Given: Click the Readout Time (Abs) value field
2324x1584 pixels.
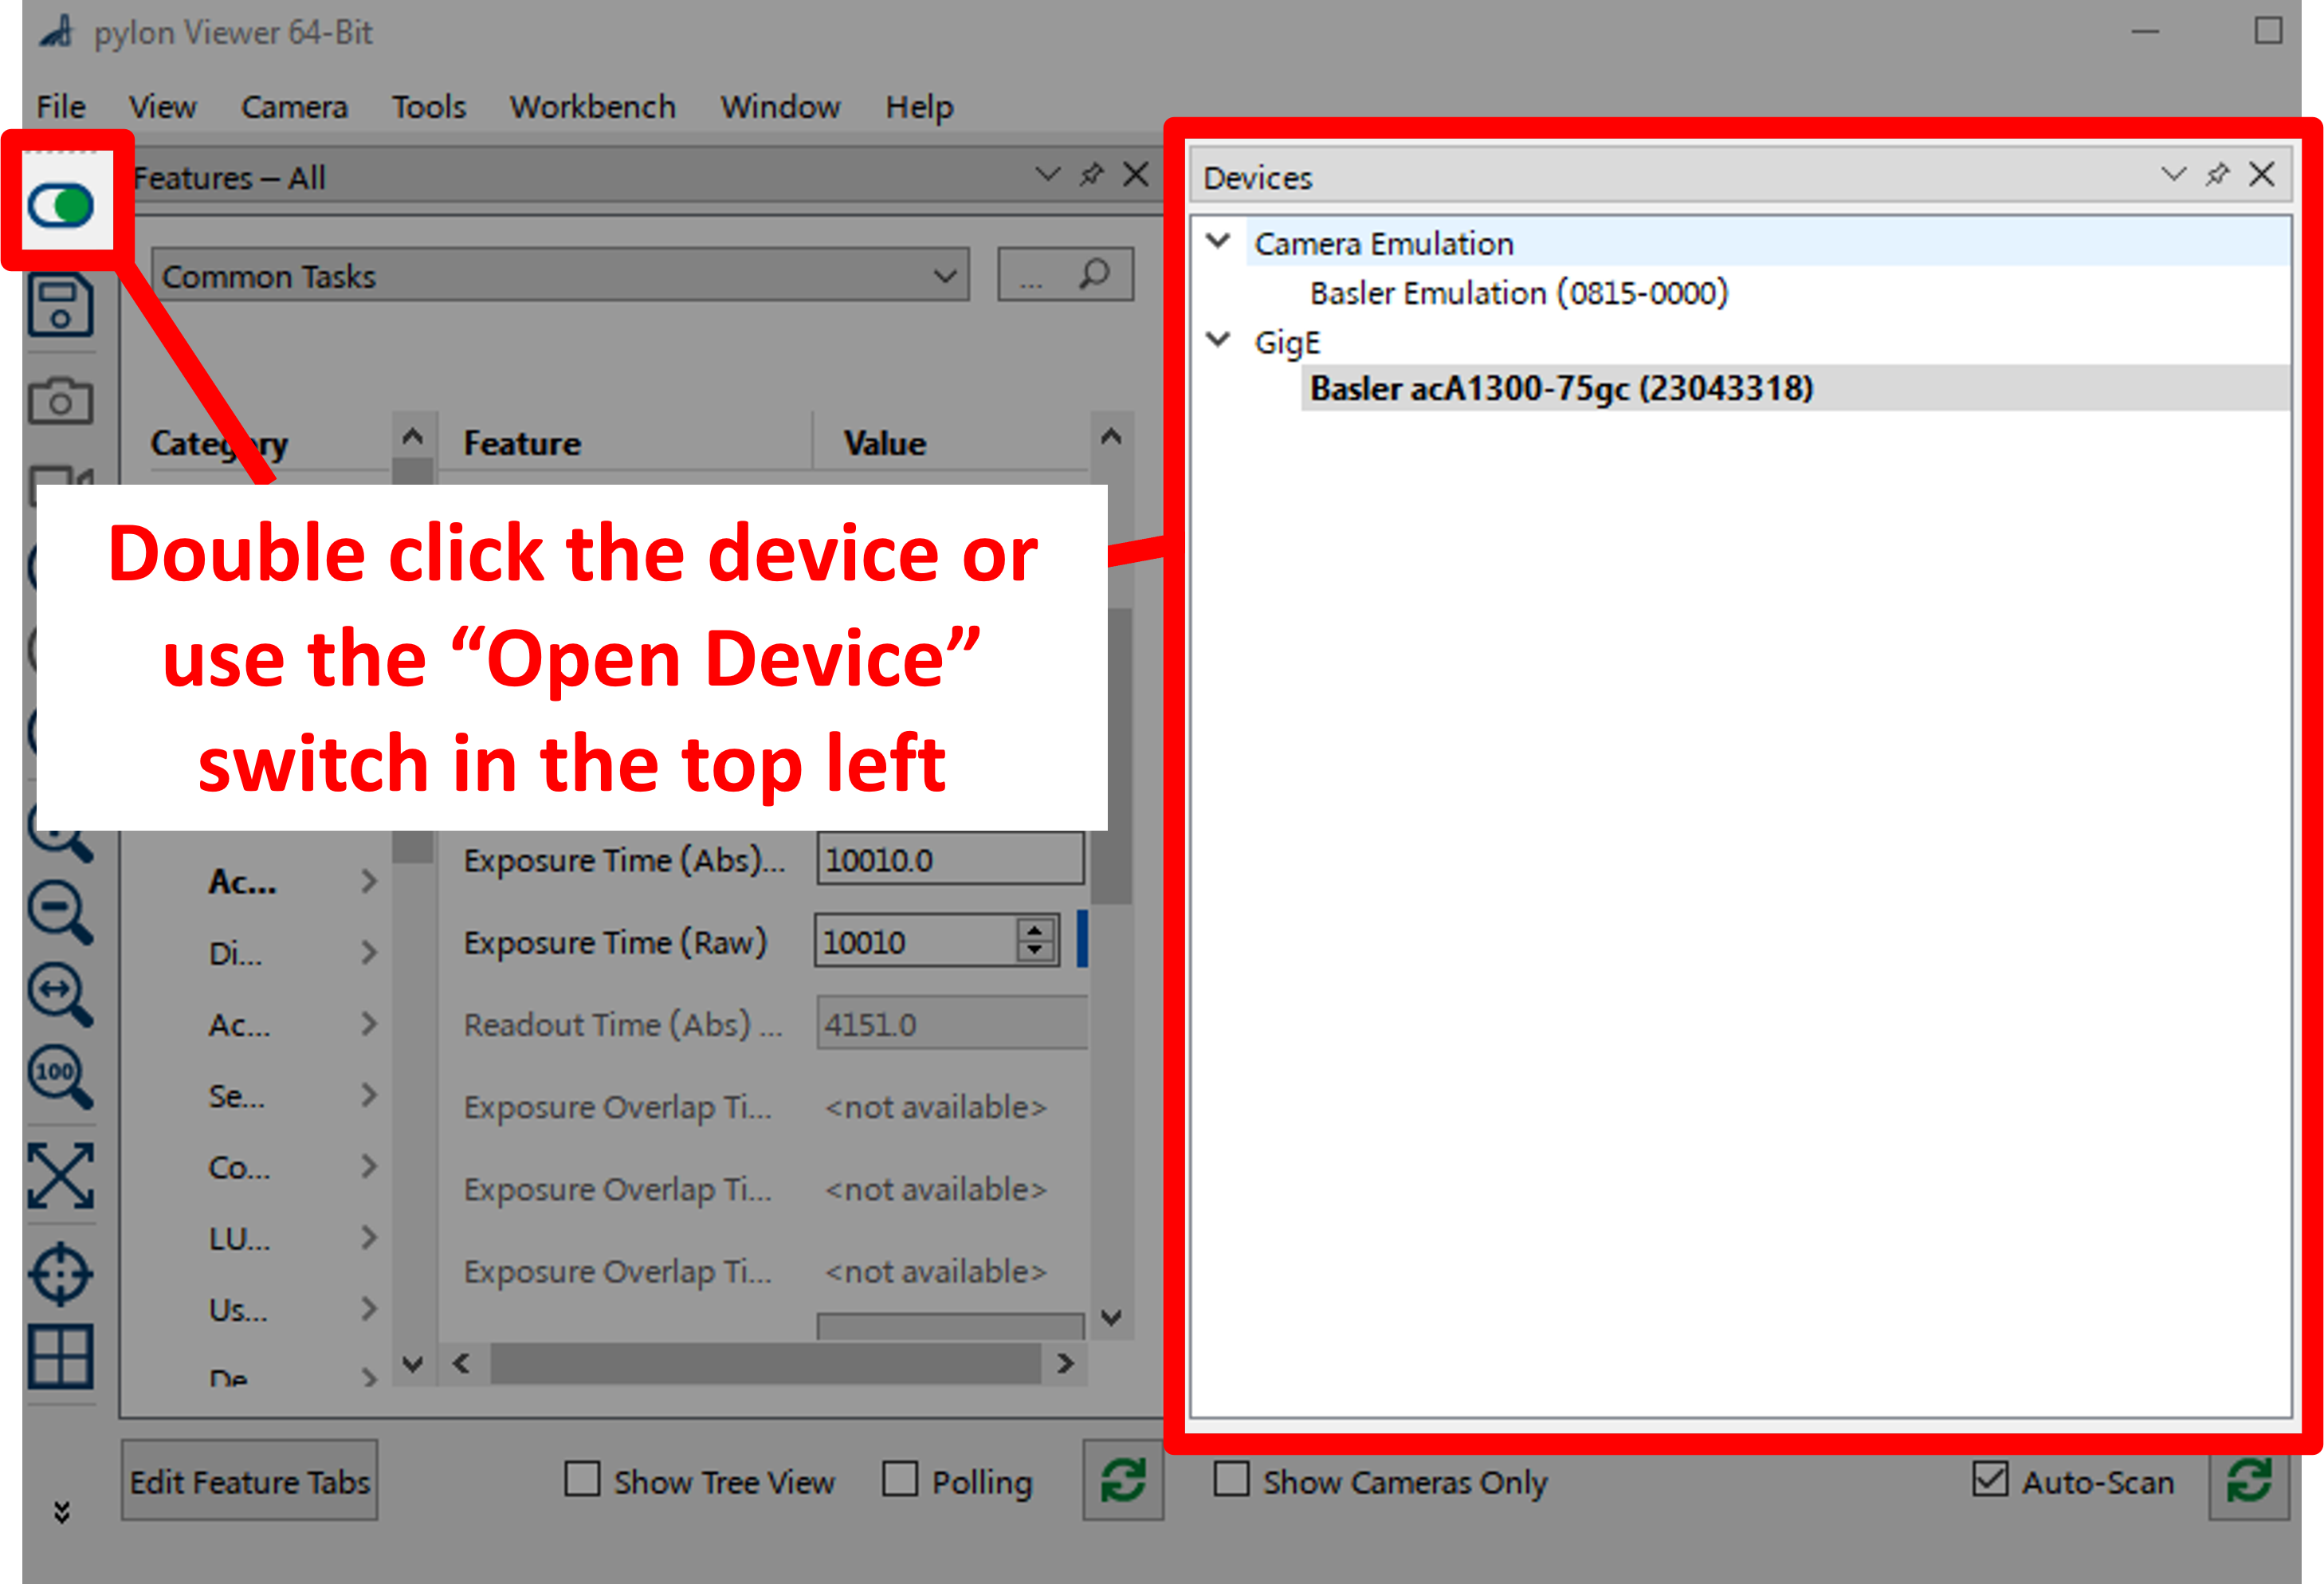Looking at the screenshot, I should tap(952, 1023).
